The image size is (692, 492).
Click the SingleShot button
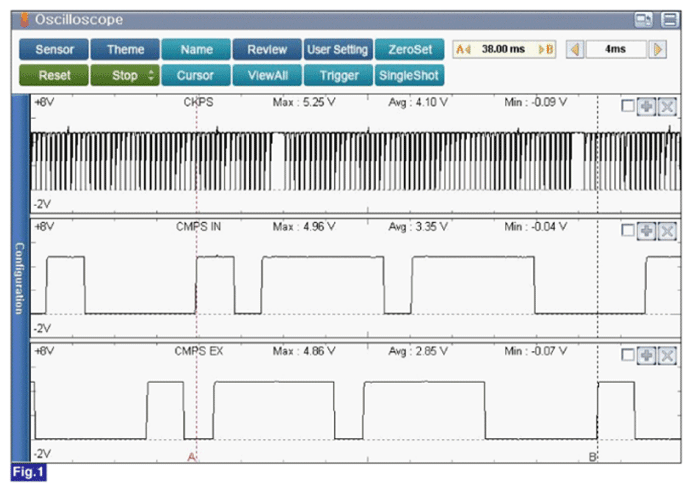click(x=410, y=75)
